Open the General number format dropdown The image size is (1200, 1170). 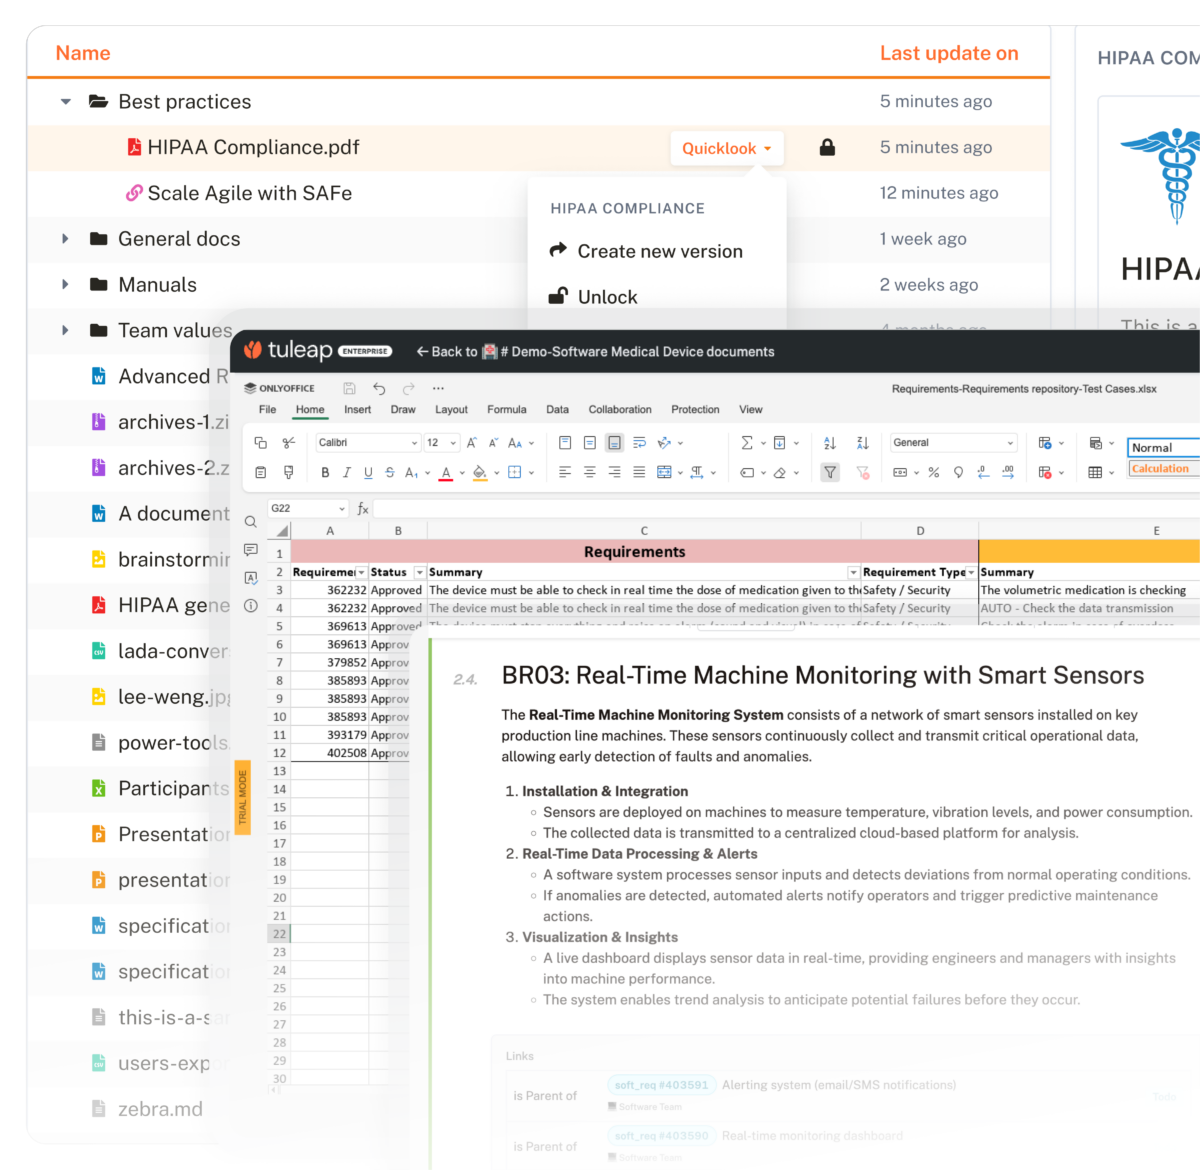pos(953,442)
